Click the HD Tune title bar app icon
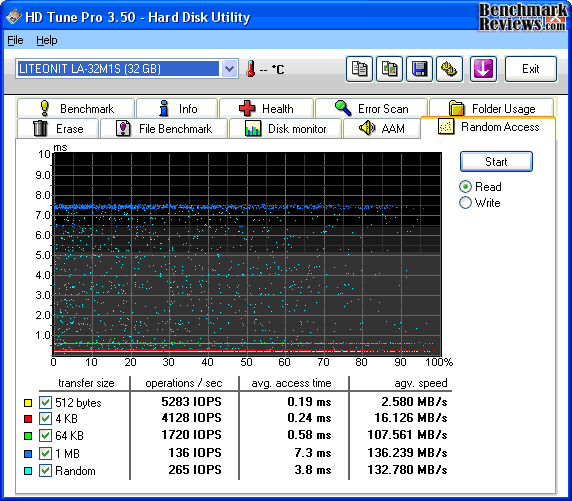The image size is (572, 501). [x=14, y=17]
